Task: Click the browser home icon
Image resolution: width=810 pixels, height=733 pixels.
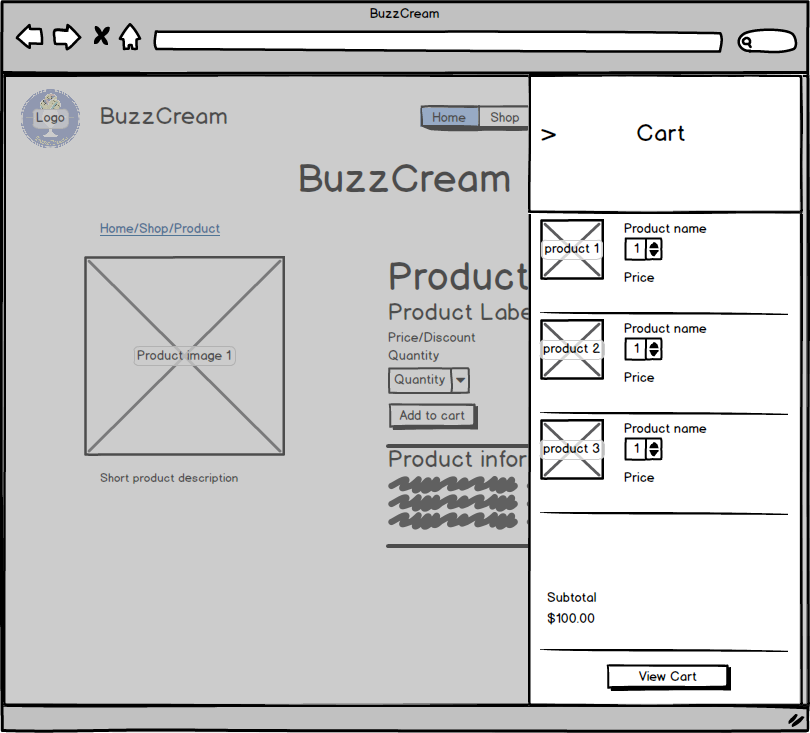Action: pos(131,36)
